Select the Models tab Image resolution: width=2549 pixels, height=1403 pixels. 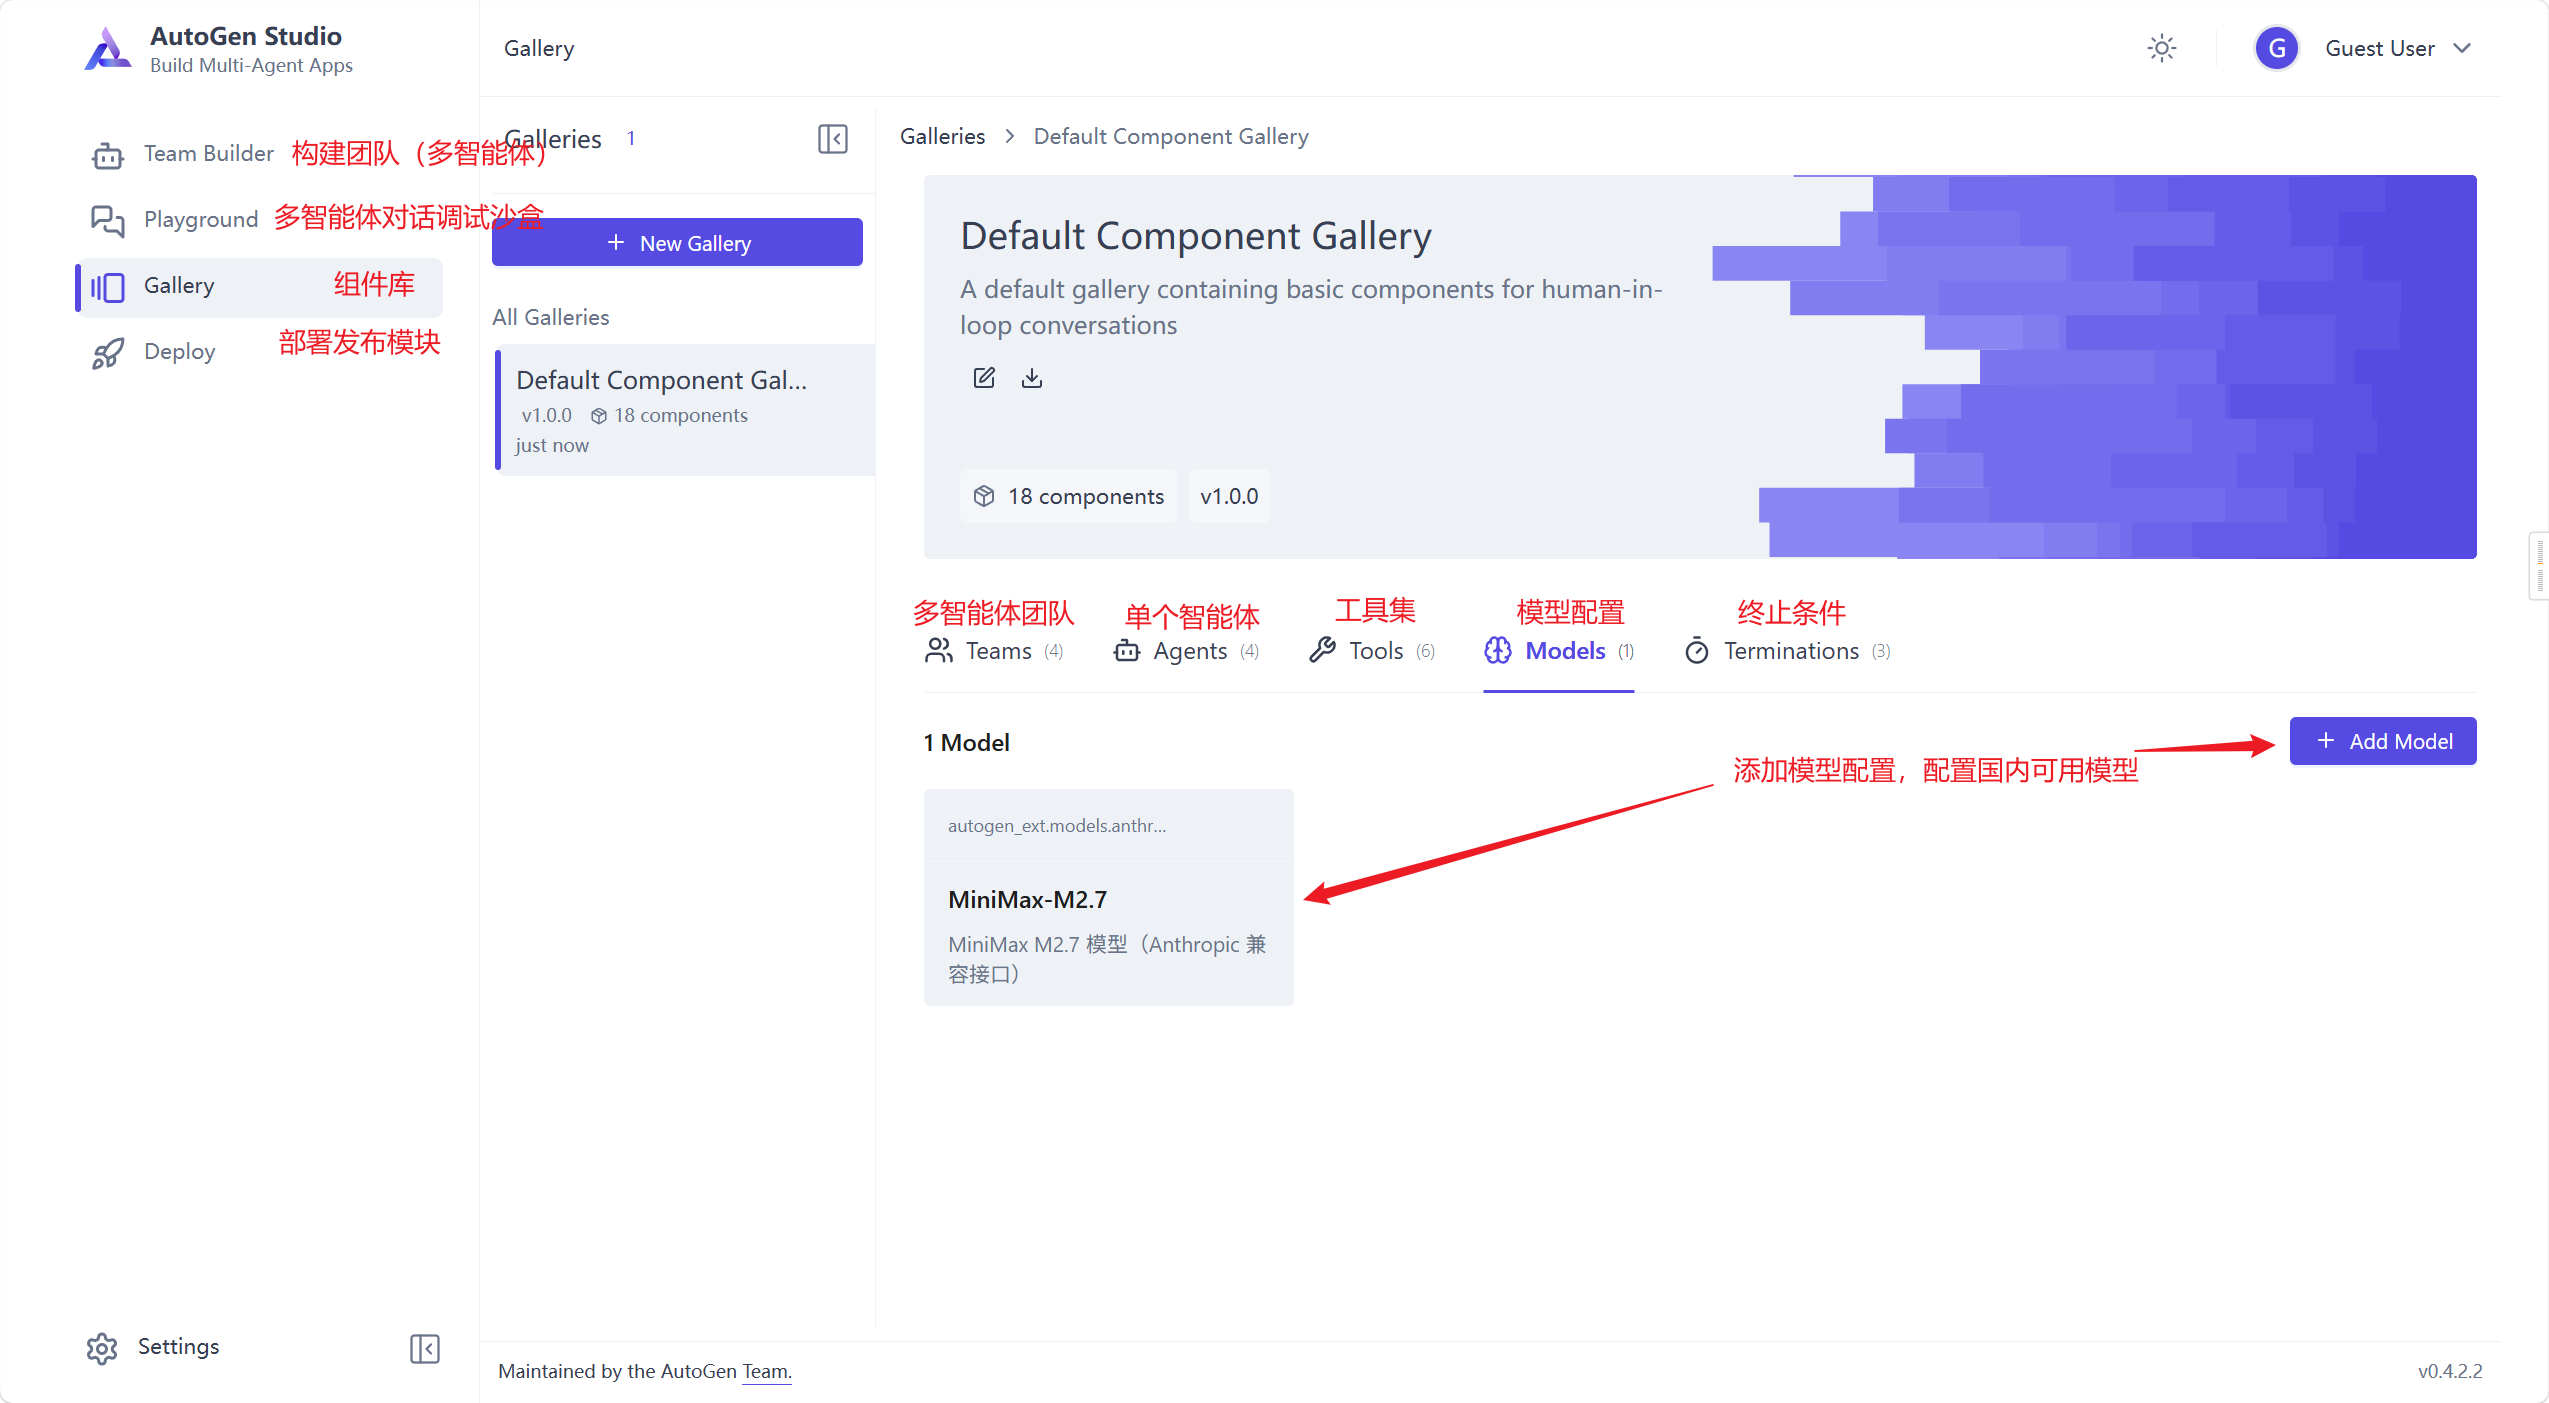click(x=1559, y=651)
